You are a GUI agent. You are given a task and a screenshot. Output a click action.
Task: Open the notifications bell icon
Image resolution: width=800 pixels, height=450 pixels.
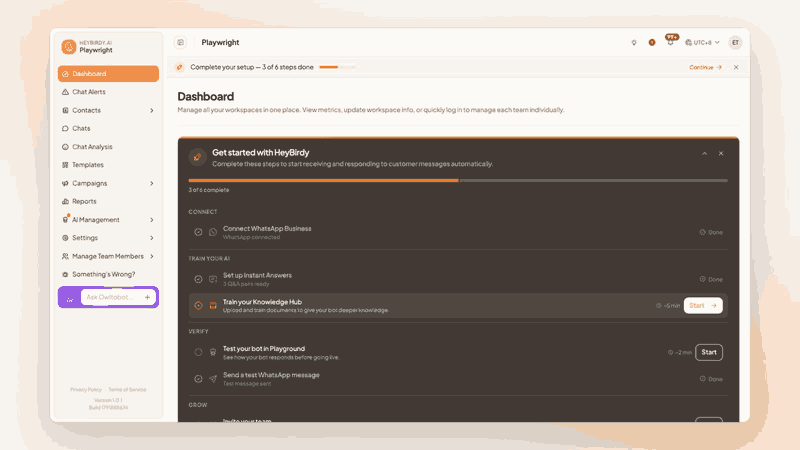[x=670, y=42]
